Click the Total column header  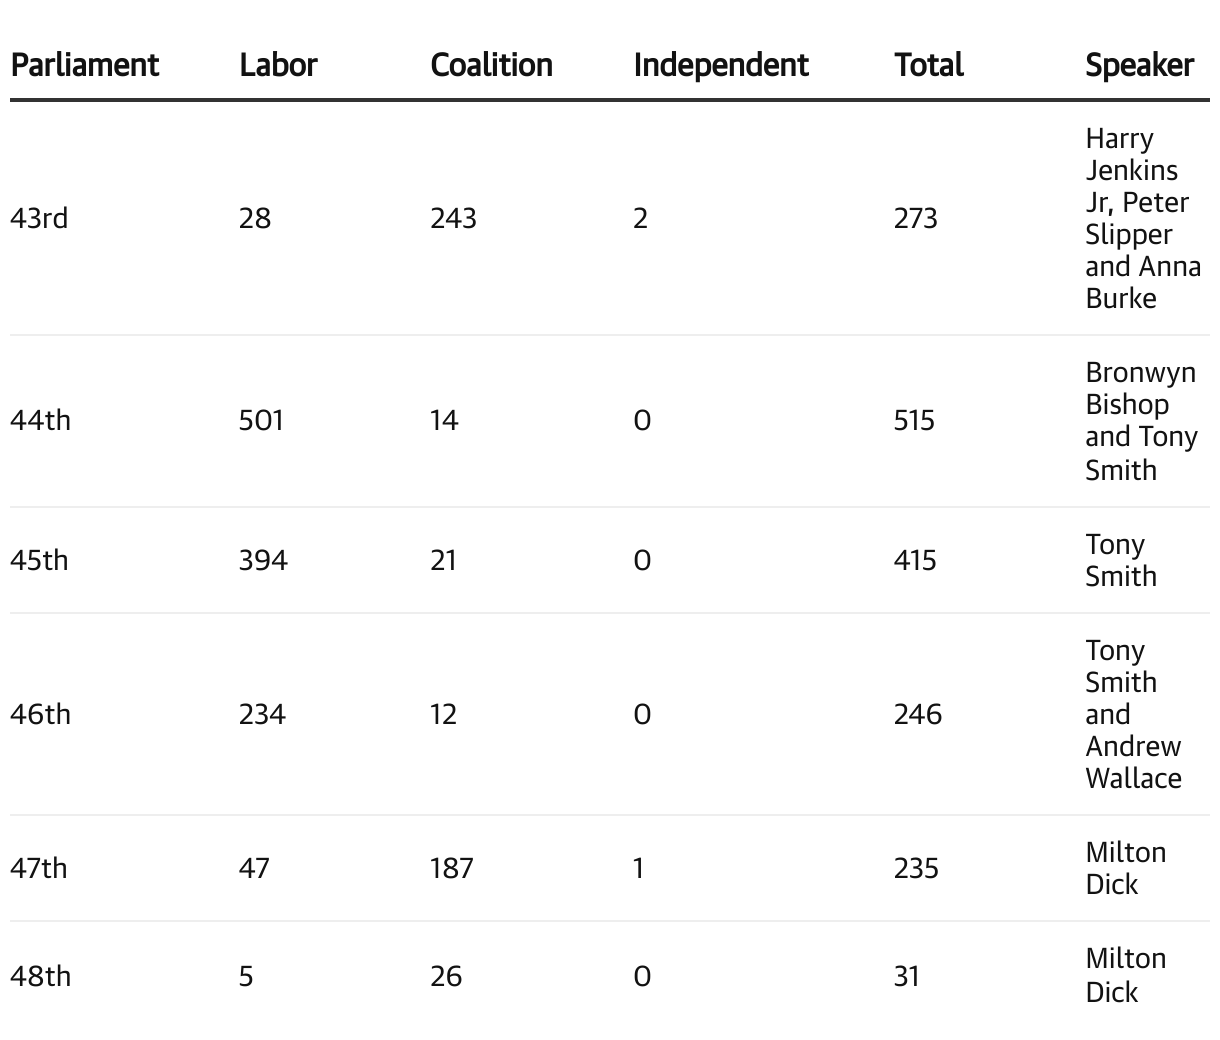[928, 65]
